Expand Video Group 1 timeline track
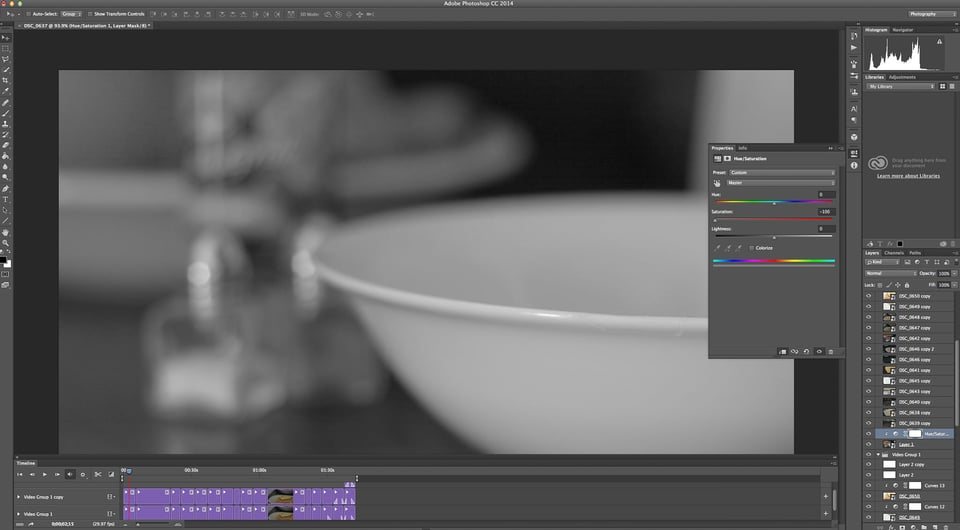 18,514
